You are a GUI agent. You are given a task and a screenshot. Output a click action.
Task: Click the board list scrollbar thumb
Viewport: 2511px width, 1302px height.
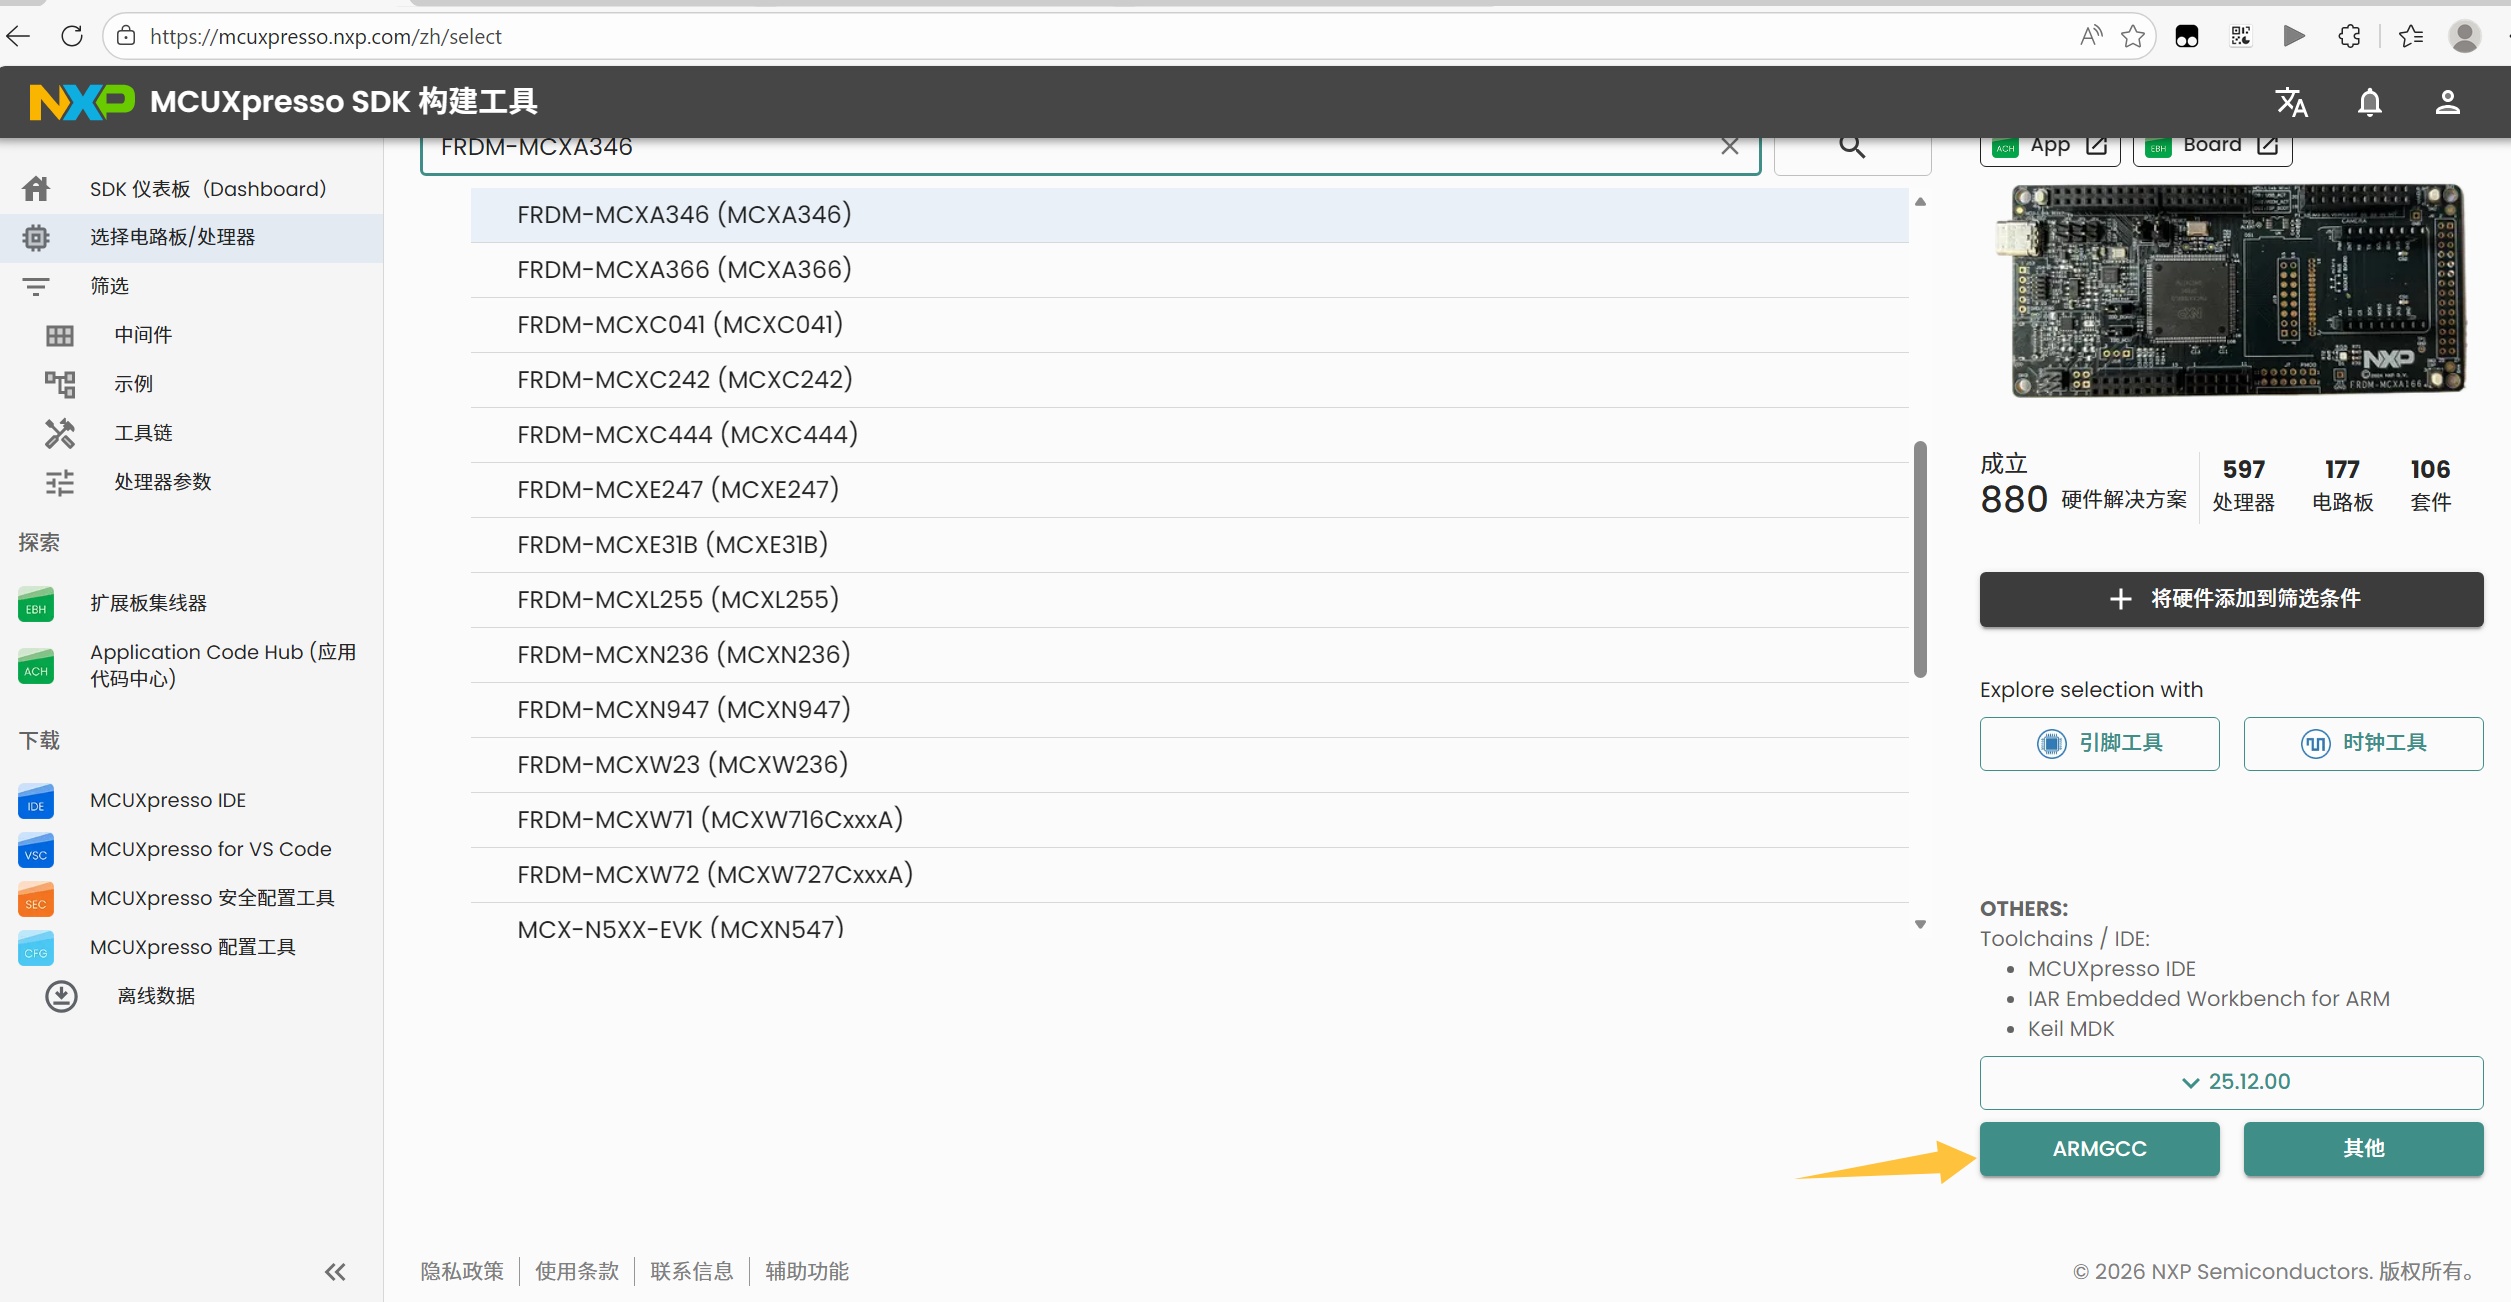point(1920,559)
